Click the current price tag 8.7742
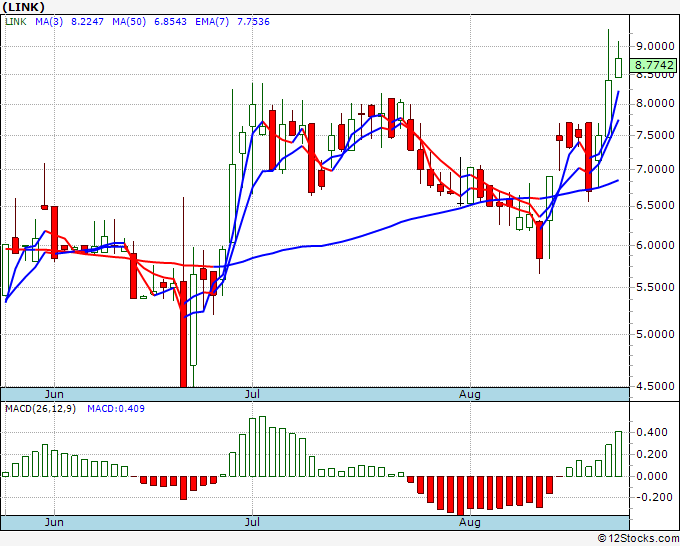The width and height of the screenshot is (680, 546). pos(653,65)
